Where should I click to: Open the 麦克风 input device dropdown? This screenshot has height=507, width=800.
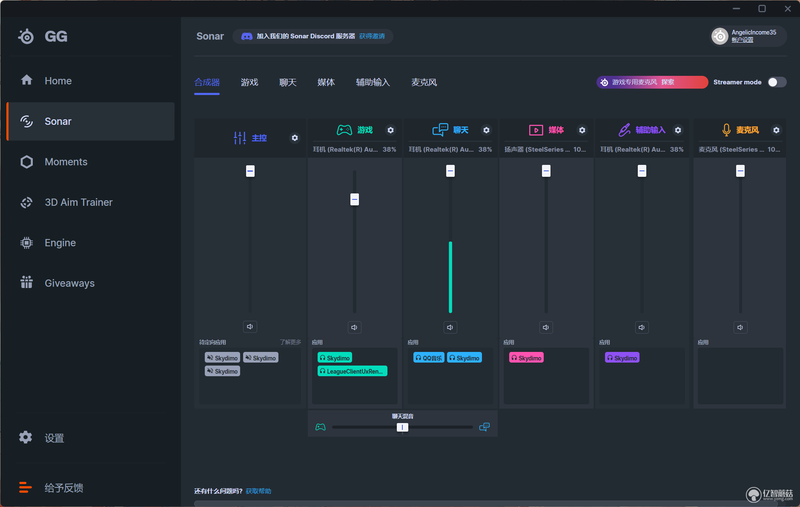click(739, 149)
